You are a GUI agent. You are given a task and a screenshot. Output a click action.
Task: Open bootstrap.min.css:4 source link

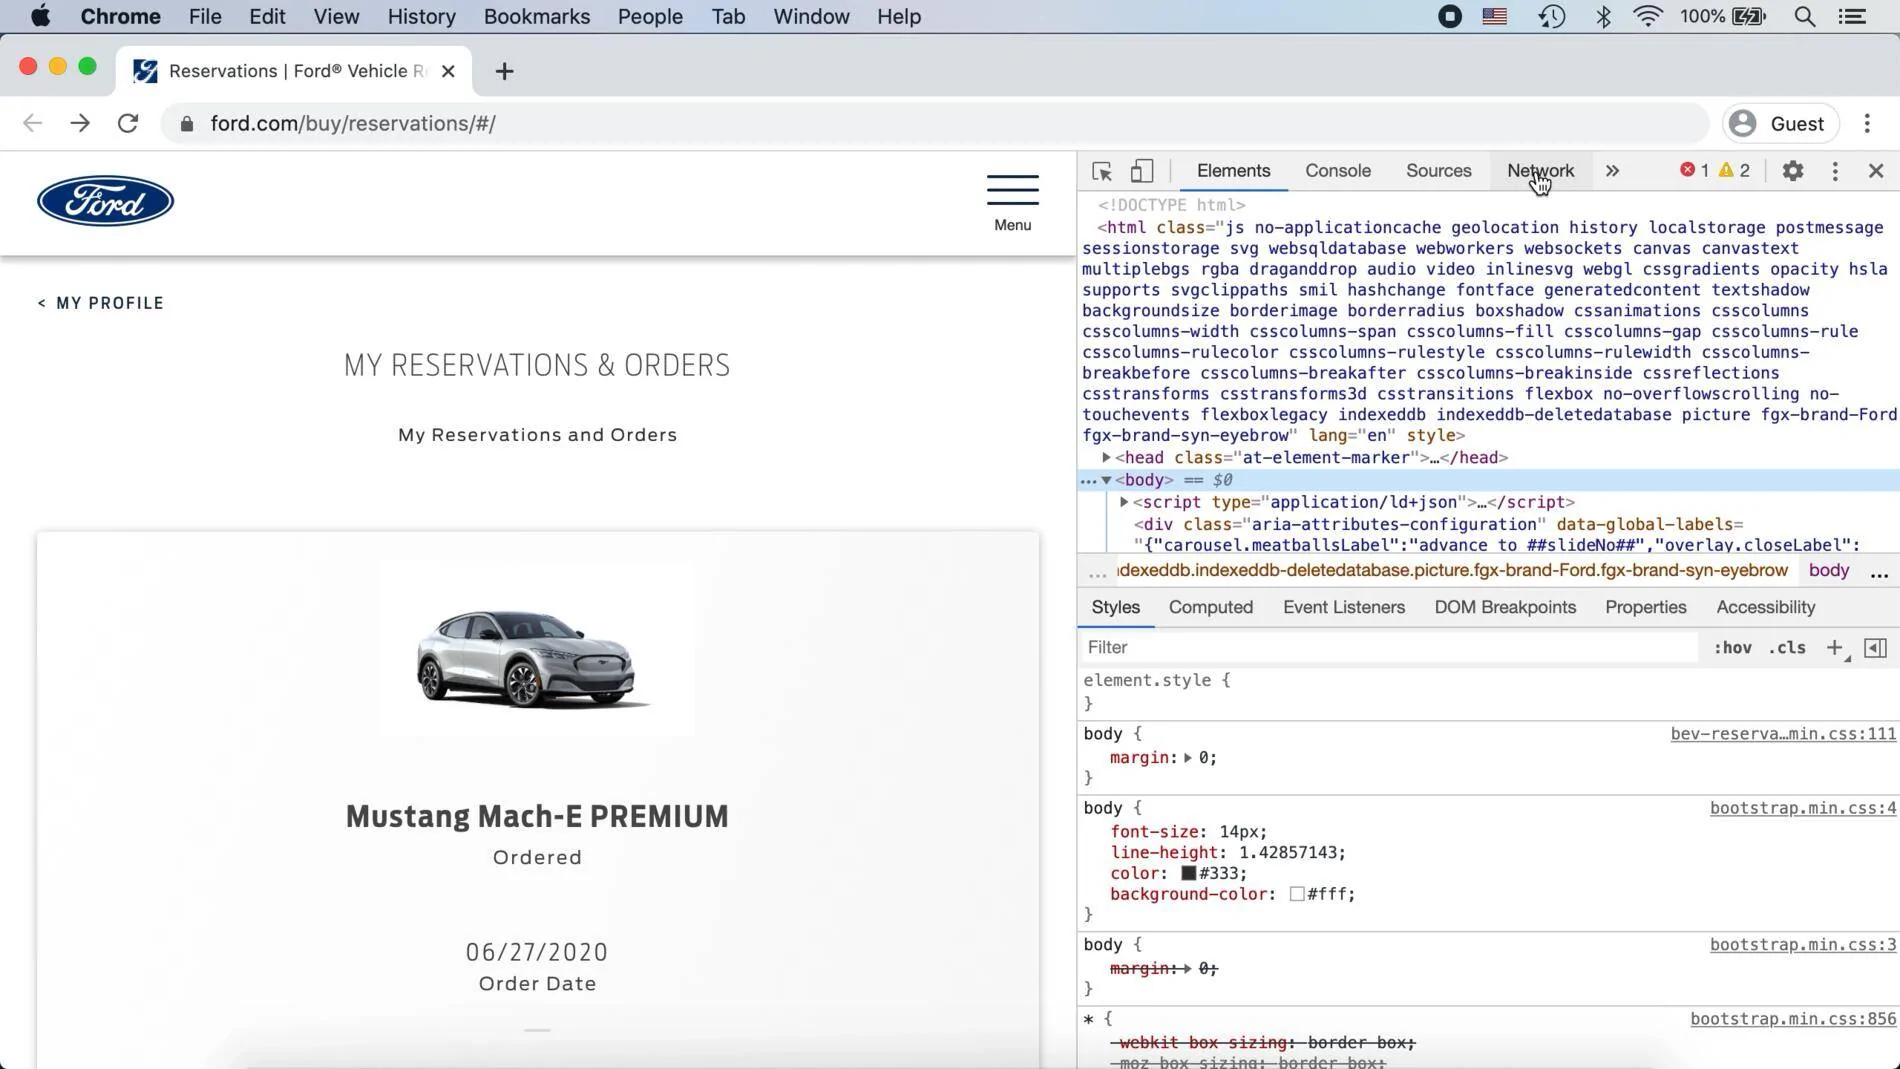point(1802,808)
